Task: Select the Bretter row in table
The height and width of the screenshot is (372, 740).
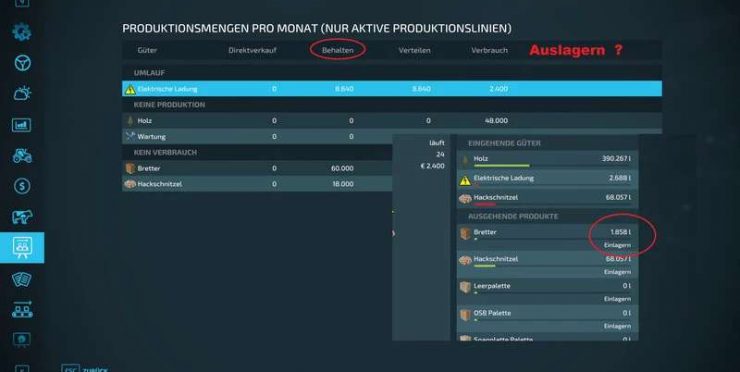Action: tap(257, 168)
